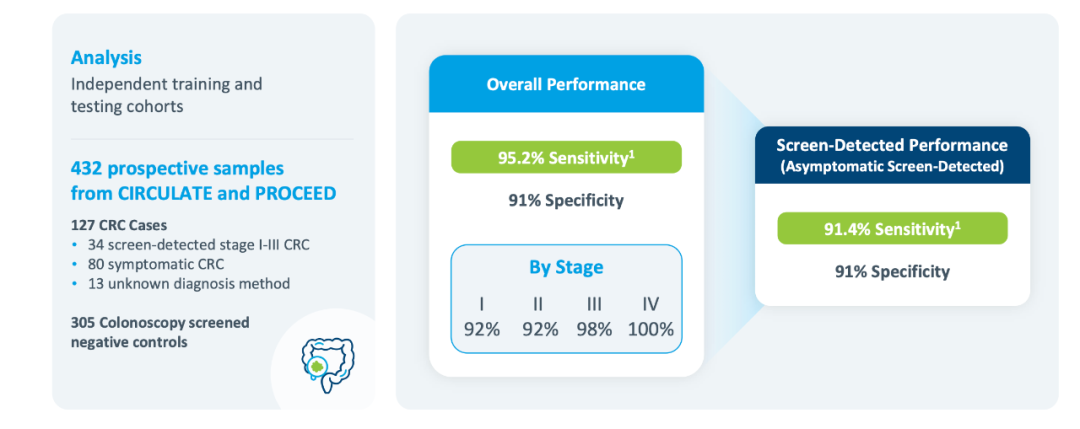Select the 305 Colonoscopy screened negative controls text
This screenshot has height=429, width=1080.
point(160,332)
